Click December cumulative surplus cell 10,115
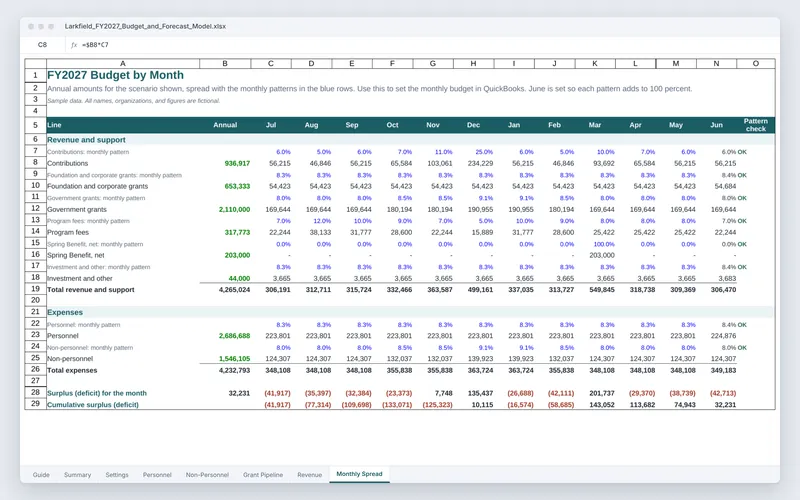The image size is (800, 500). (482, 405)
